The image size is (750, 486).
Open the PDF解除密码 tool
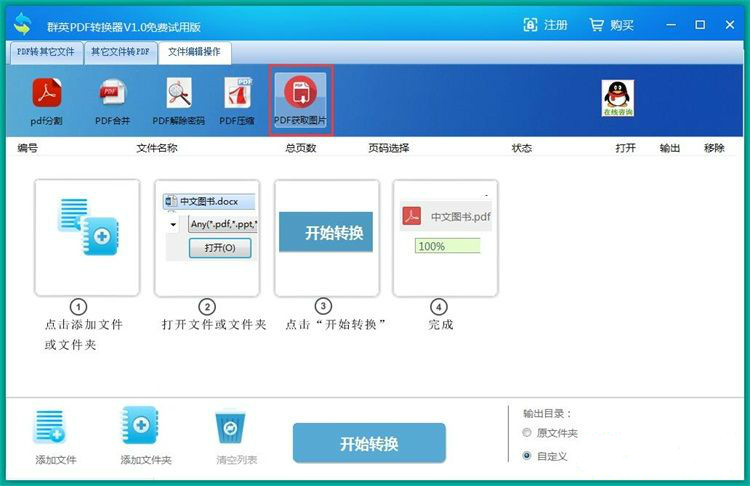point(178,101)
